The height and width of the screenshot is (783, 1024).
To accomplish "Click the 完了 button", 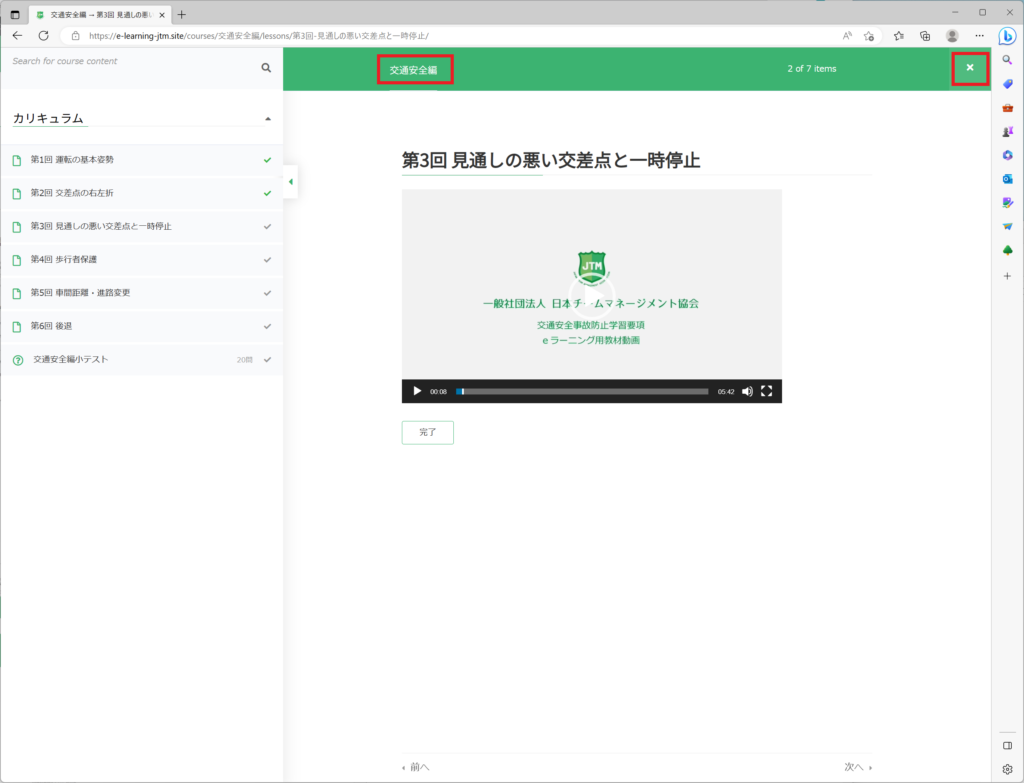I will (427, 432).
